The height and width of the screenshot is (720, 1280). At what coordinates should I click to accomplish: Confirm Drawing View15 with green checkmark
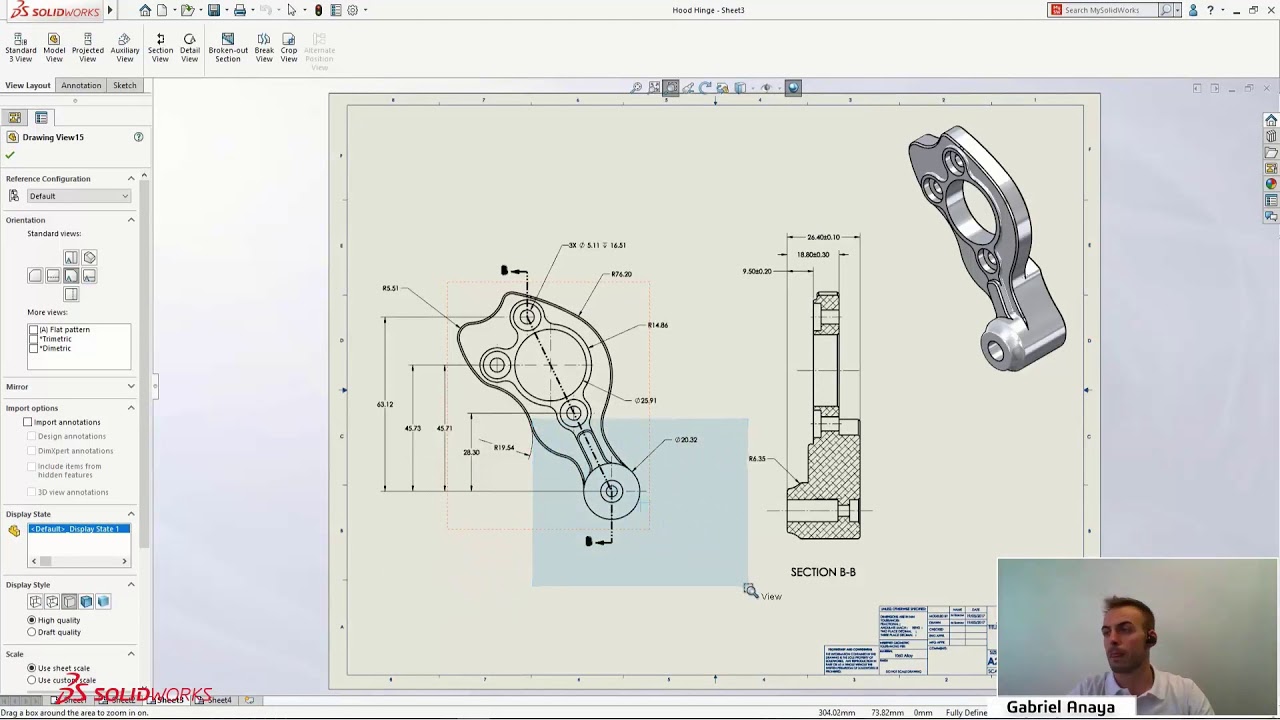click(10, 155)
